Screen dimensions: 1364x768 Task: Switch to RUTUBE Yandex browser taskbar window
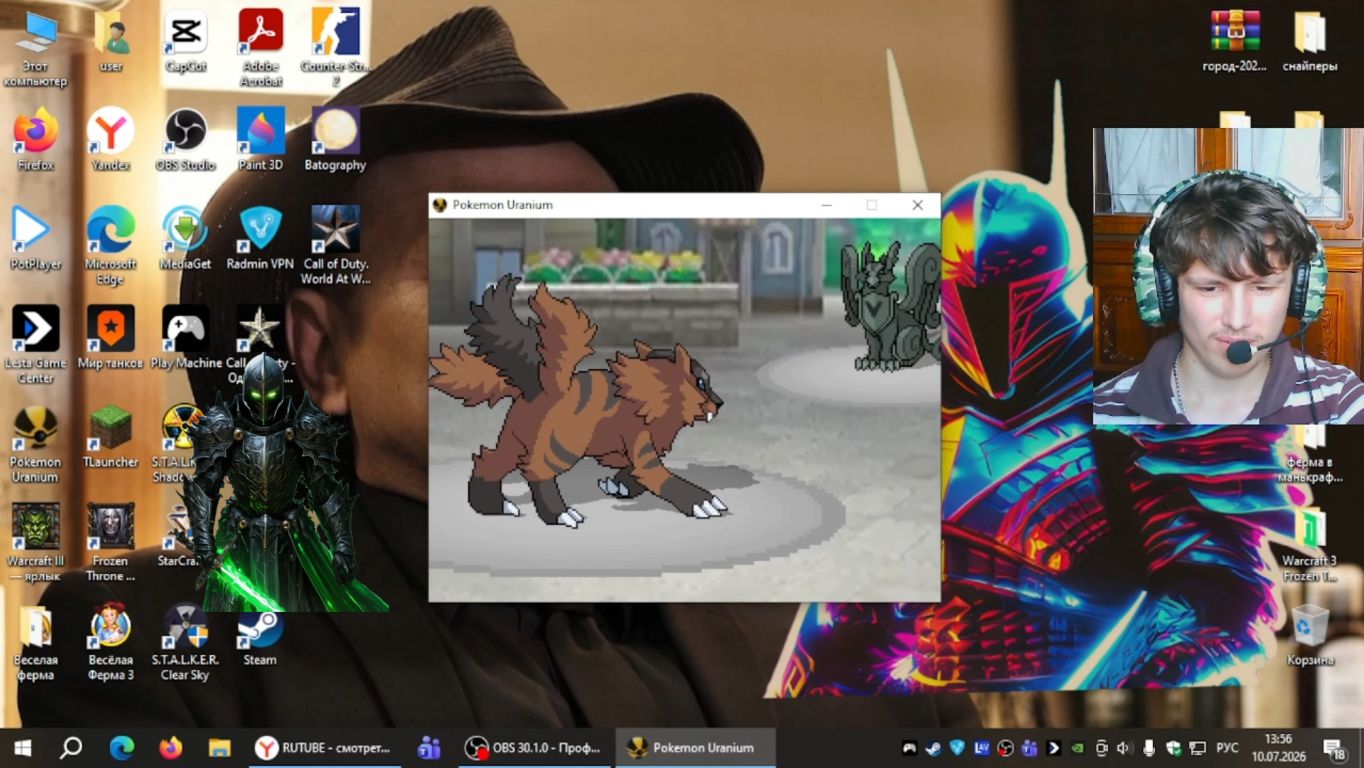[x=324, y=748]
